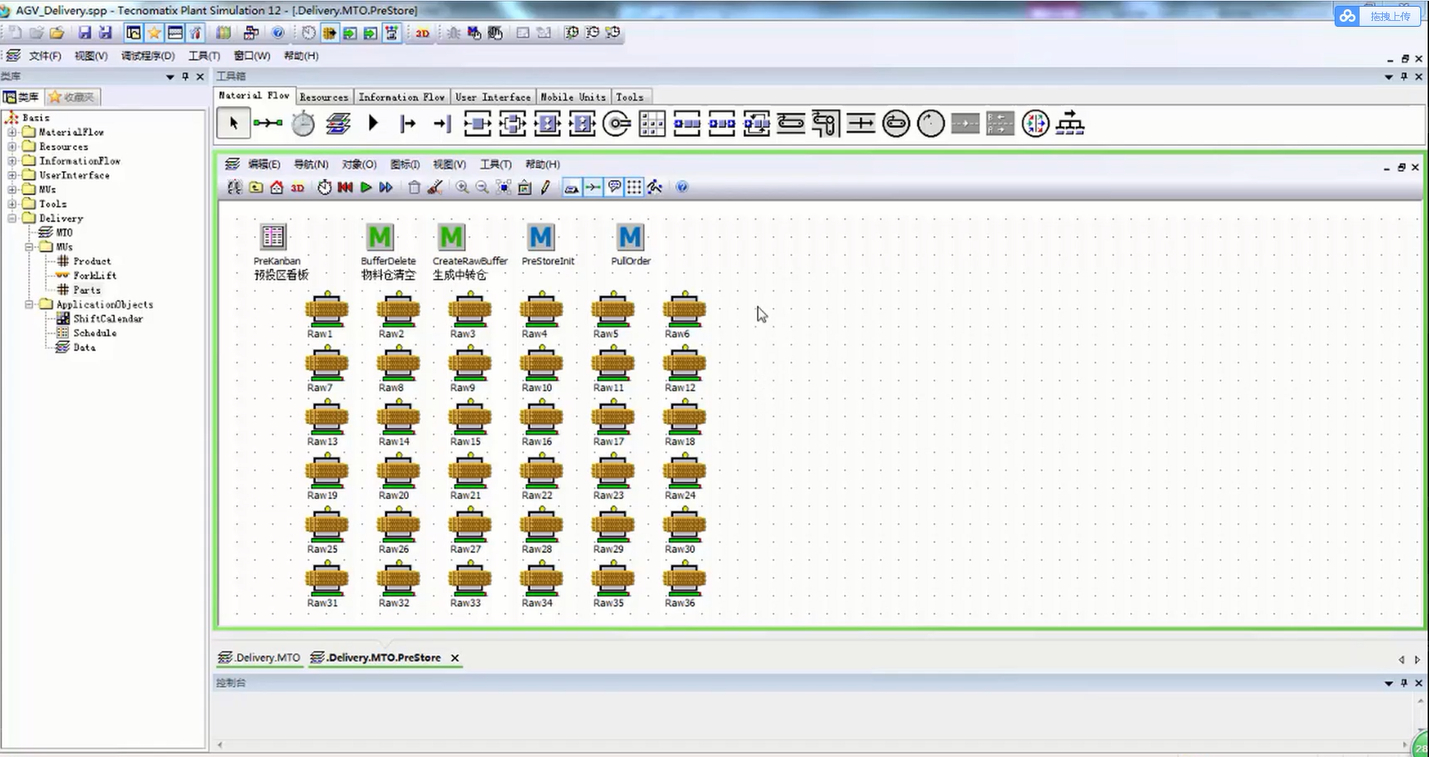Pick the EventController stopwatch icon in toolbox
Viewport: 1429px width, 757px height.
click(303, 124)
